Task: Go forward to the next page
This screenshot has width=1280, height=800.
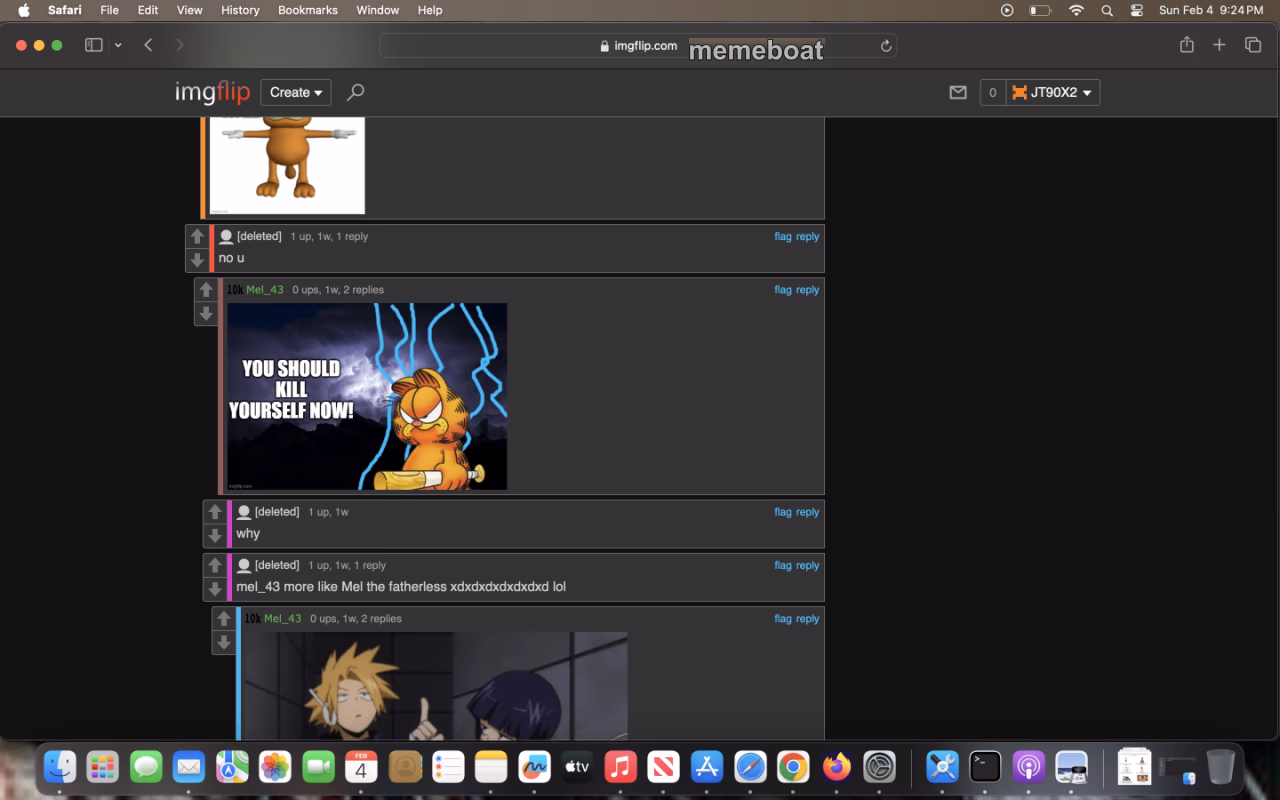Action: (180, 45)
